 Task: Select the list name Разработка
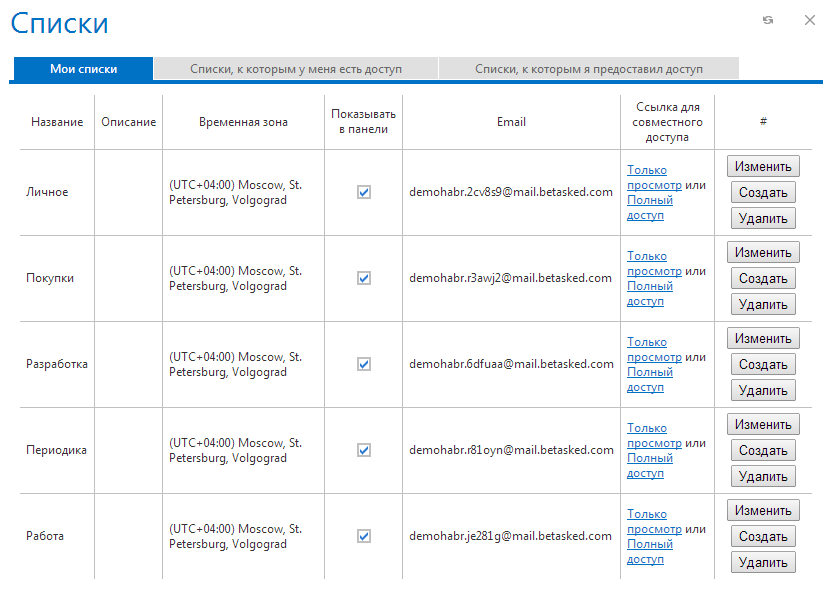(57, 364)
